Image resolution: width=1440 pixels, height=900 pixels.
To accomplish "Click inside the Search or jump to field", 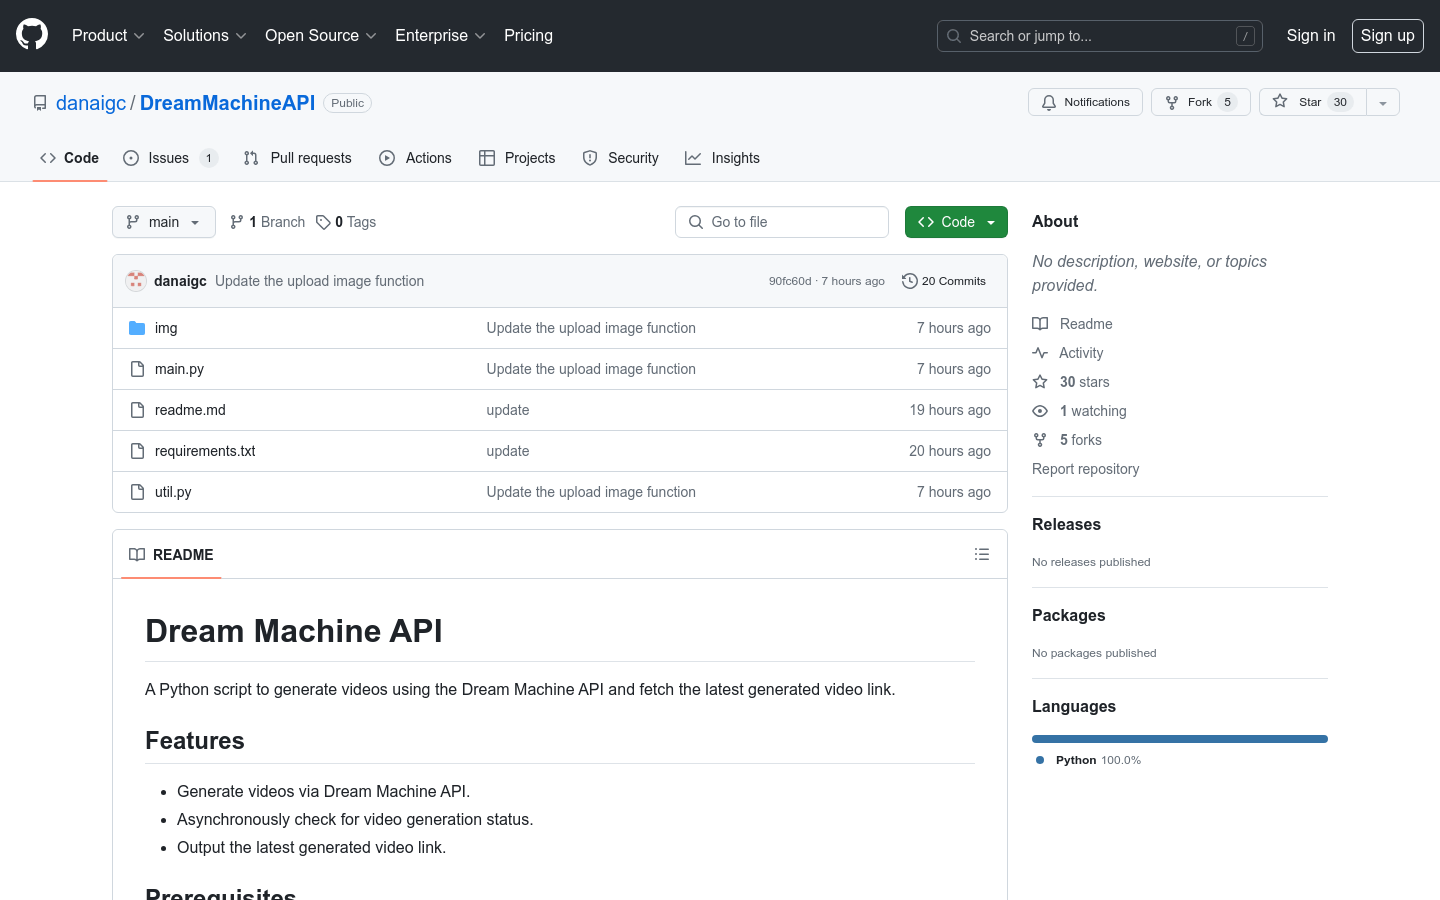I will point(1090,35).
